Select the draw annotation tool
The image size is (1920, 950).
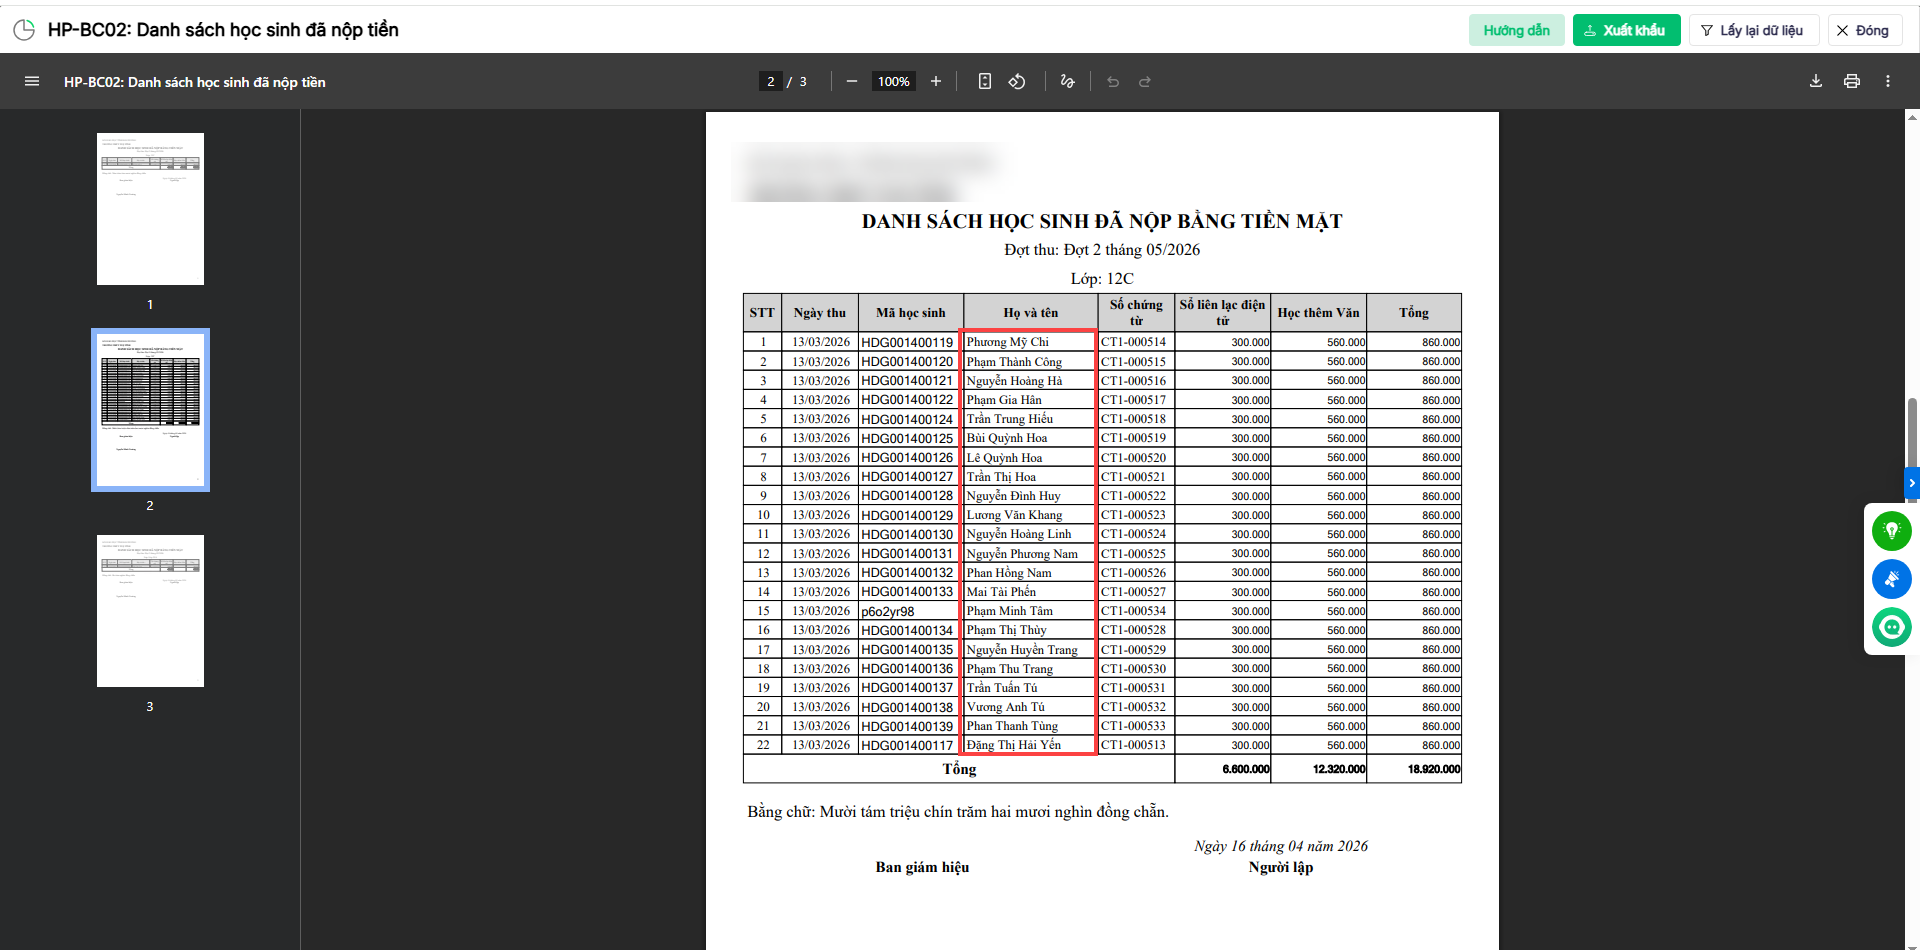[1068, 82]
